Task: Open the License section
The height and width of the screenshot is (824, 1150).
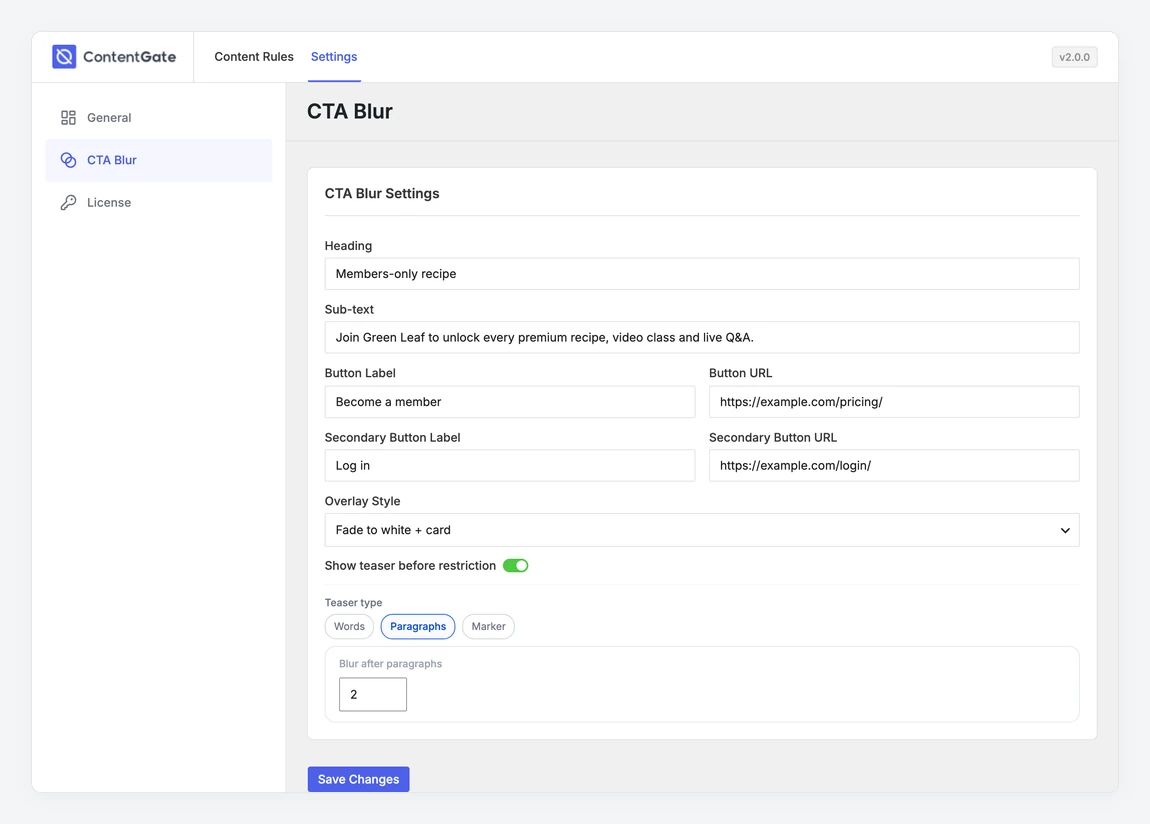Action: point(158,202)
